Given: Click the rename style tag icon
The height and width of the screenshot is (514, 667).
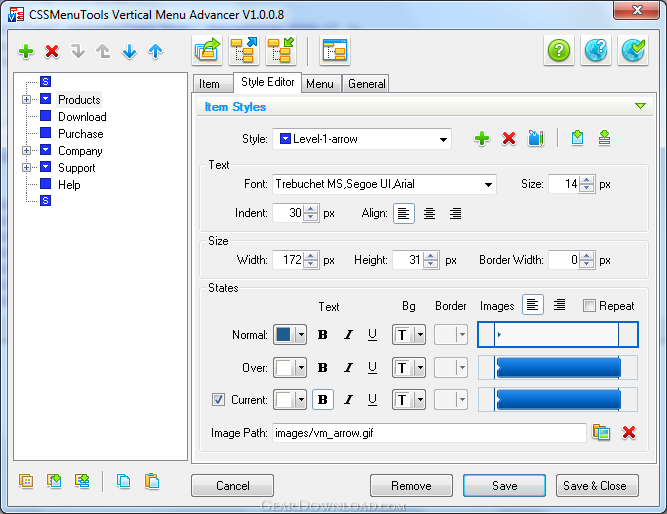Looking at the screenshot, I should pos(536,138).
